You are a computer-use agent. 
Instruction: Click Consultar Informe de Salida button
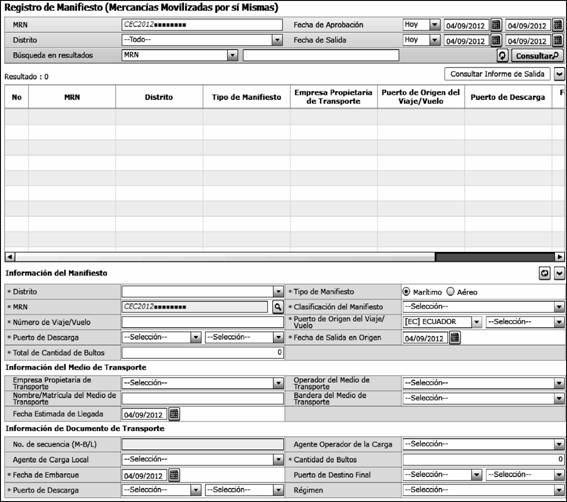click(x=497, y=74)
